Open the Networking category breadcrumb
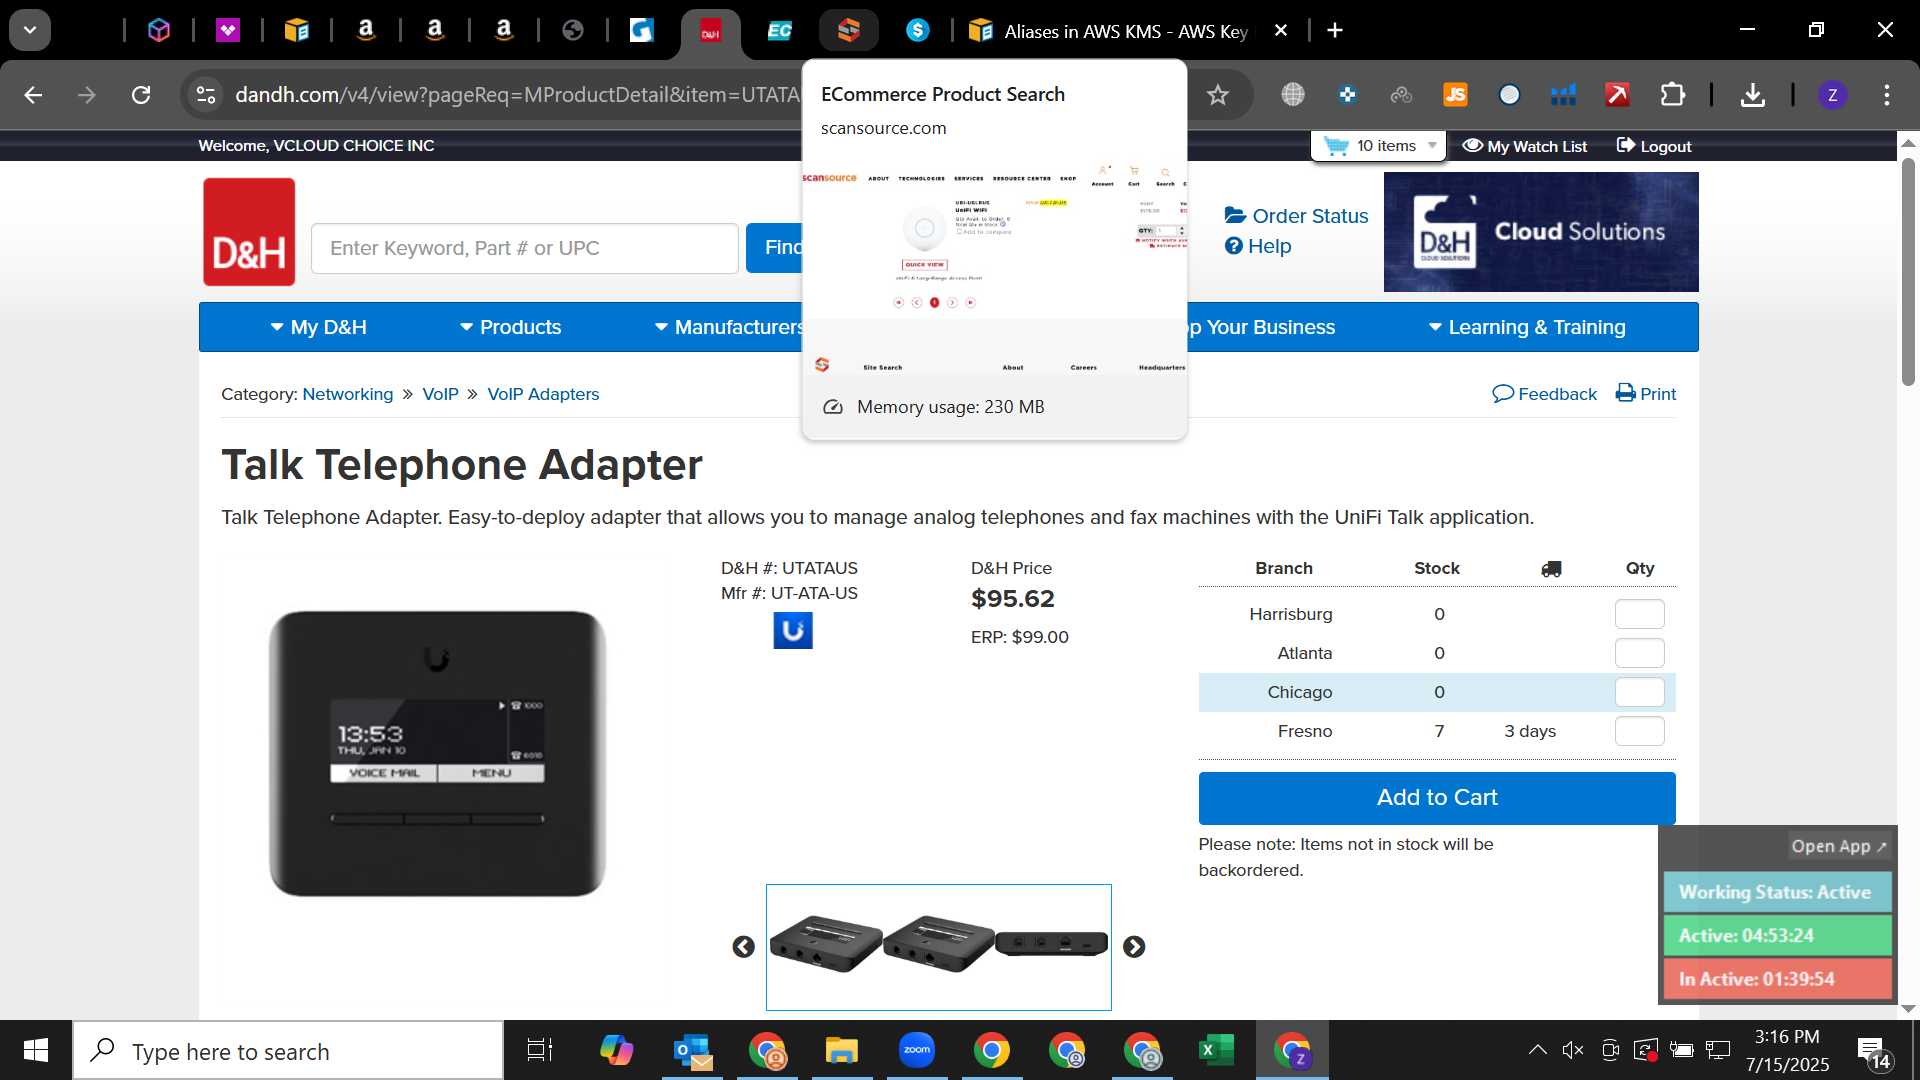 (348, 394)
